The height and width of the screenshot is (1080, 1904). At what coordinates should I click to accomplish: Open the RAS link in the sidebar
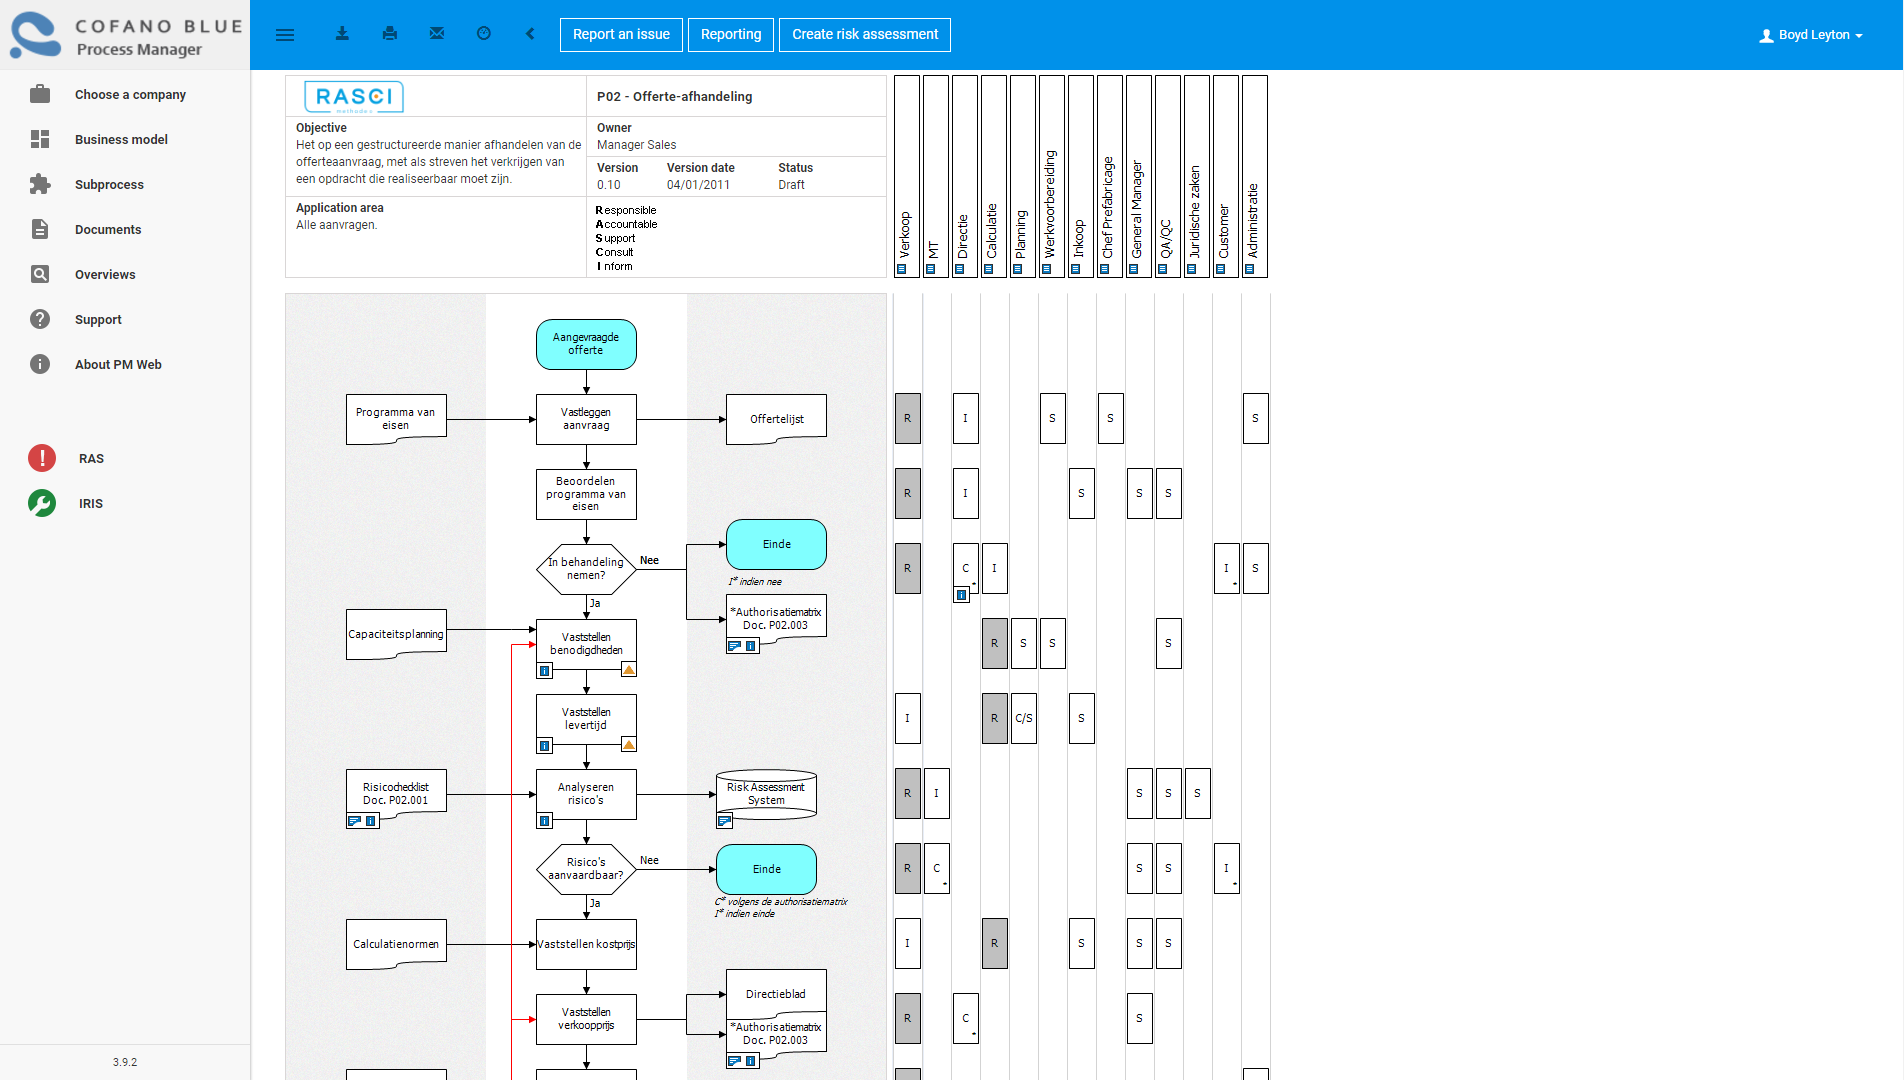pos(91,458)
